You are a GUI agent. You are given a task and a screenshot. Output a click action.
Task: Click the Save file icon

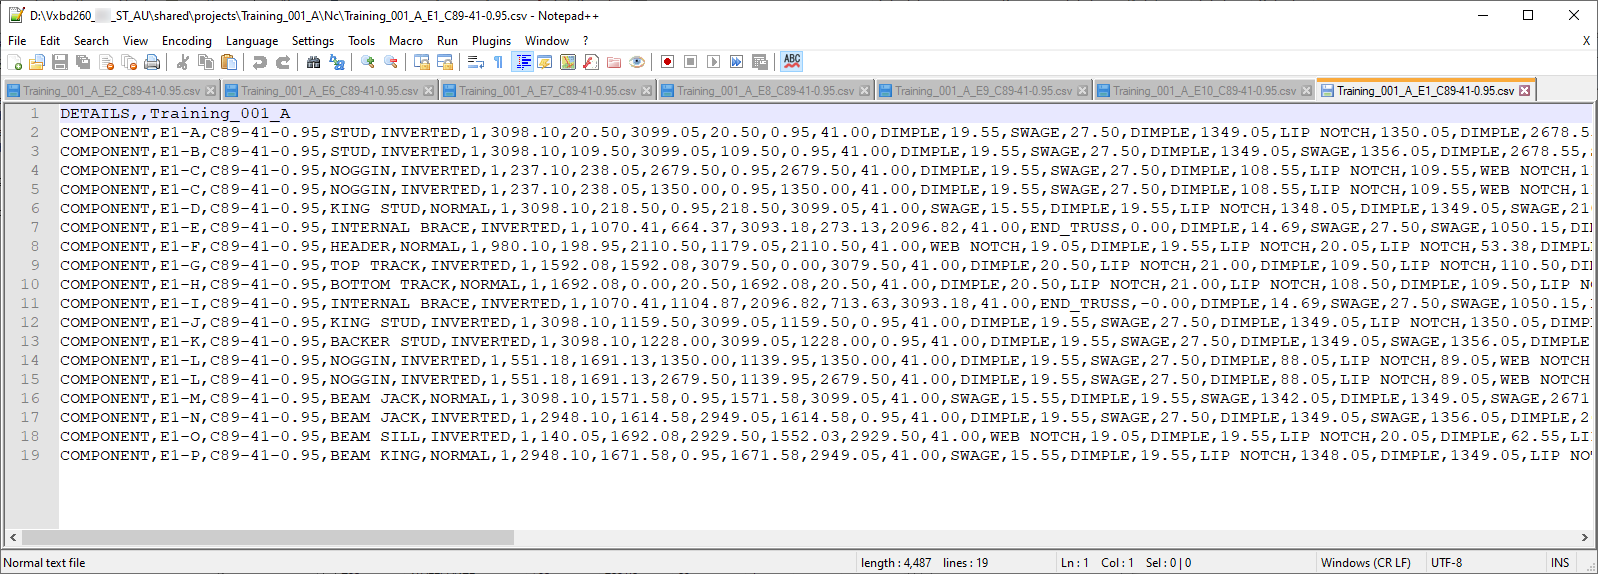[x=60, y=62]
